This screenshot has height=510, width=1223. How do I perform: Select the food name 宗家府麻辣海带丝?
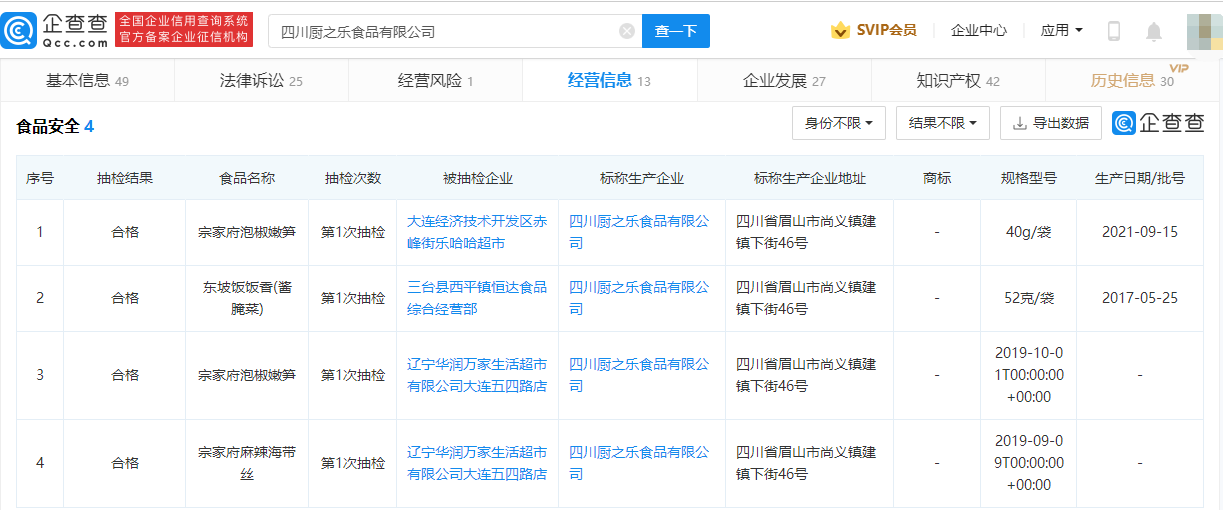[x=247, y=463]
